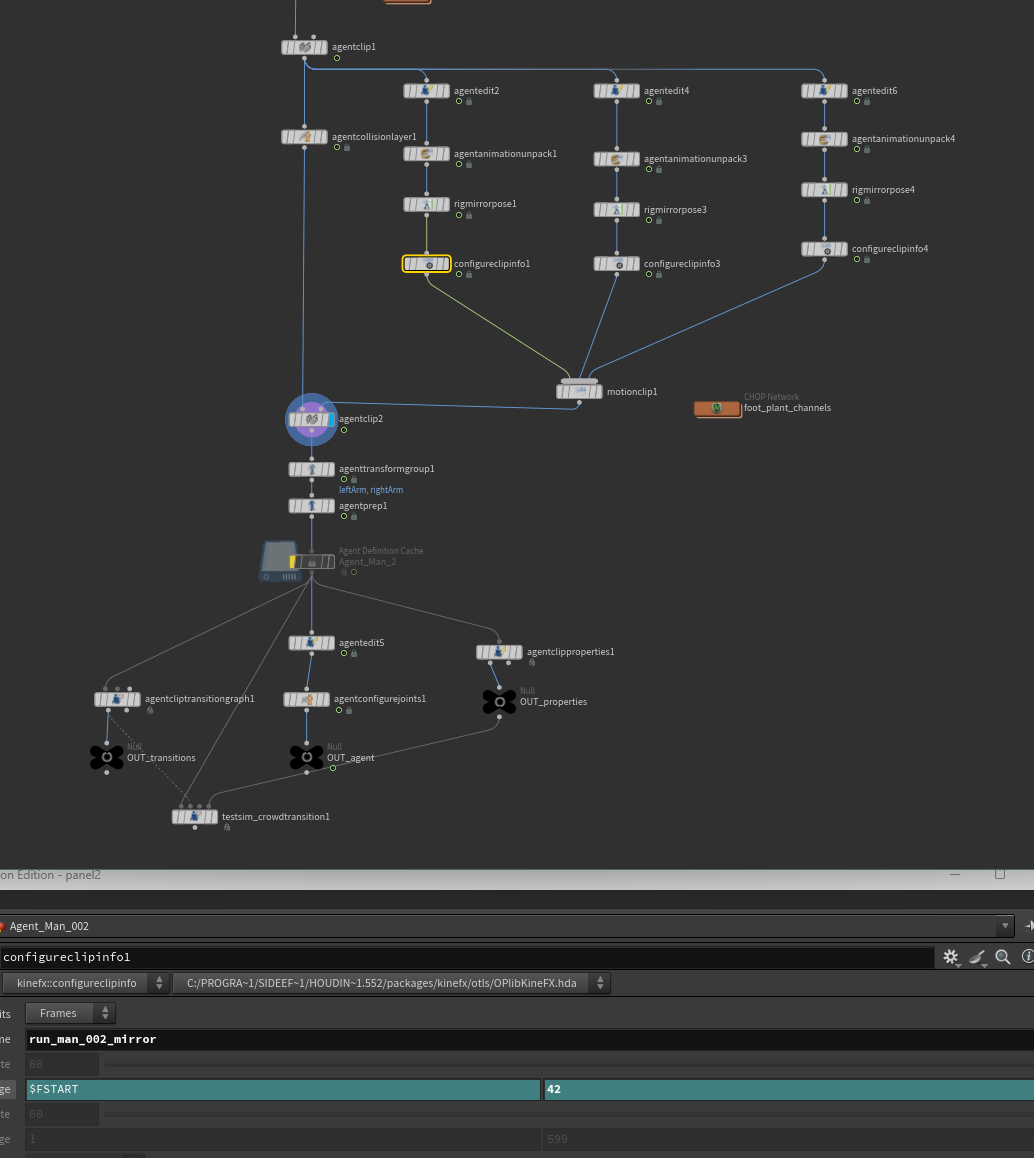
Task: Select the agentcollisionlayer1 node
Action: [x=304, y=137]
